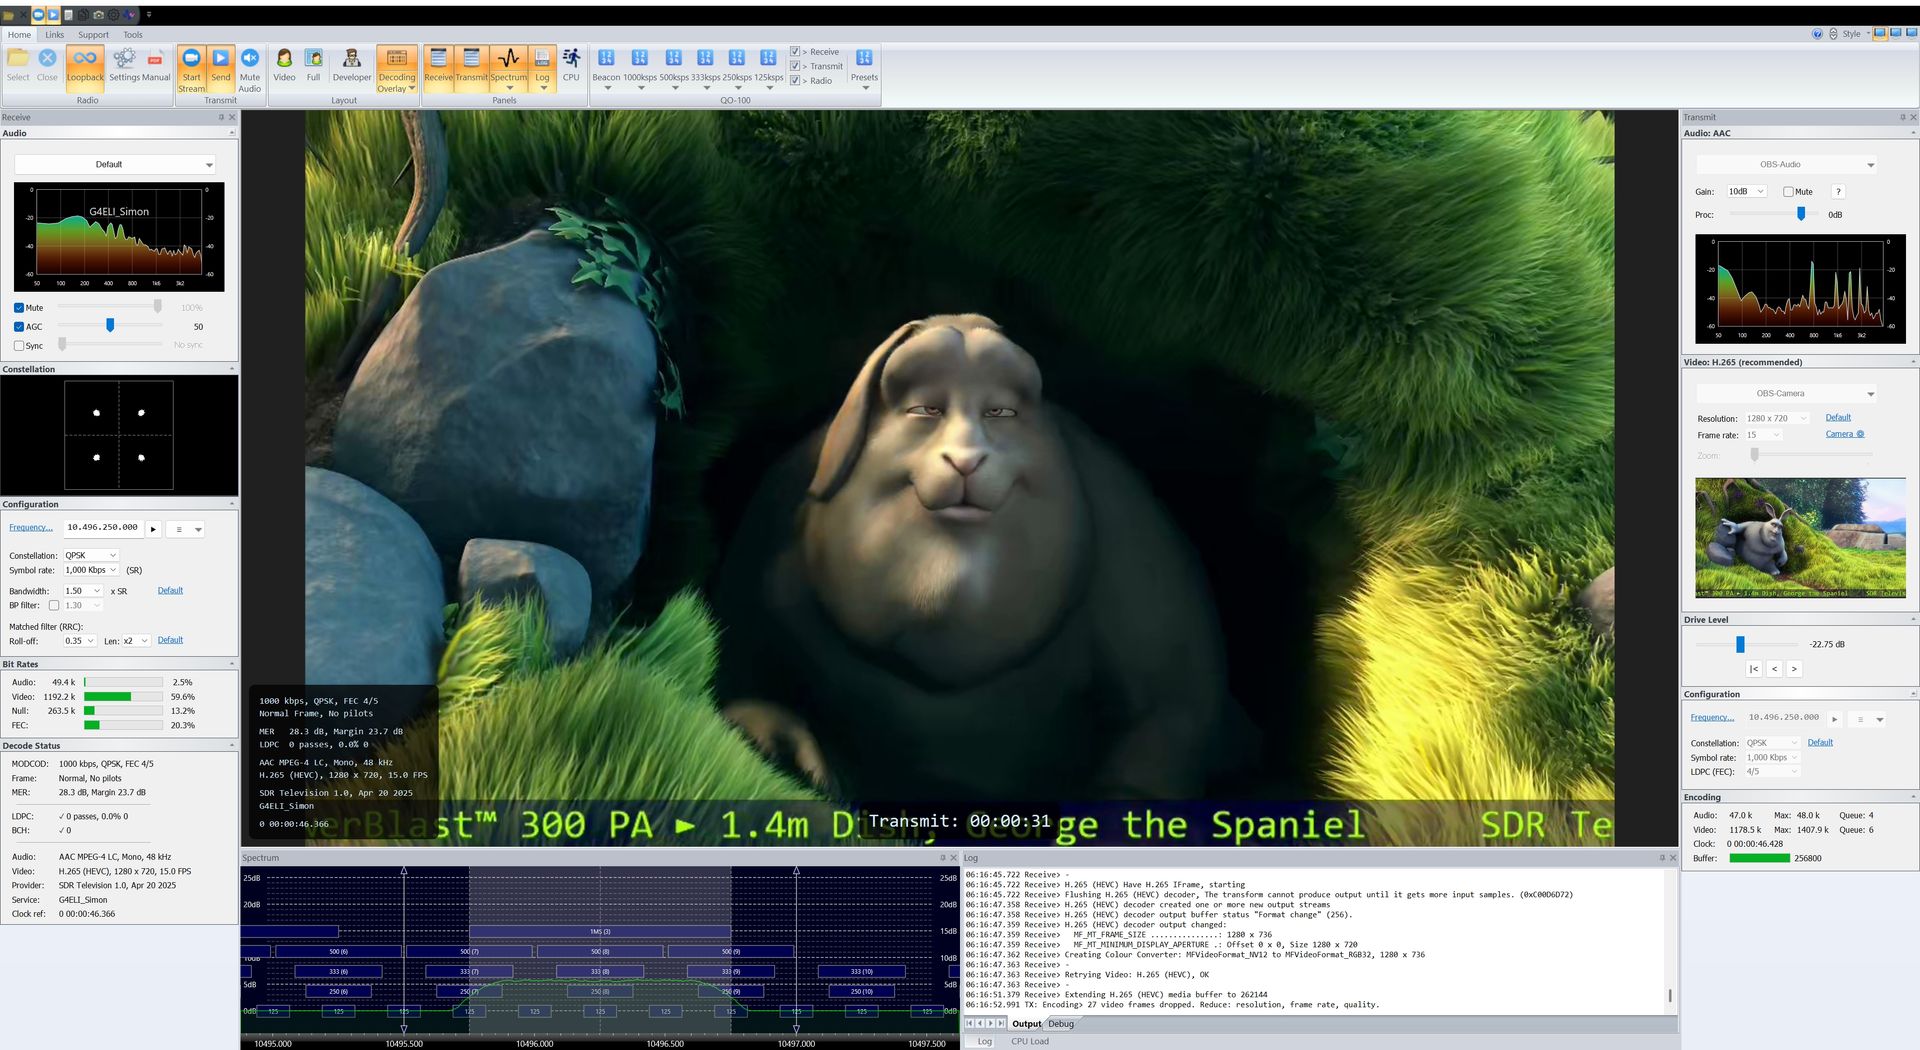Click the 1000ksps QO-100 icon

point(639,66)
